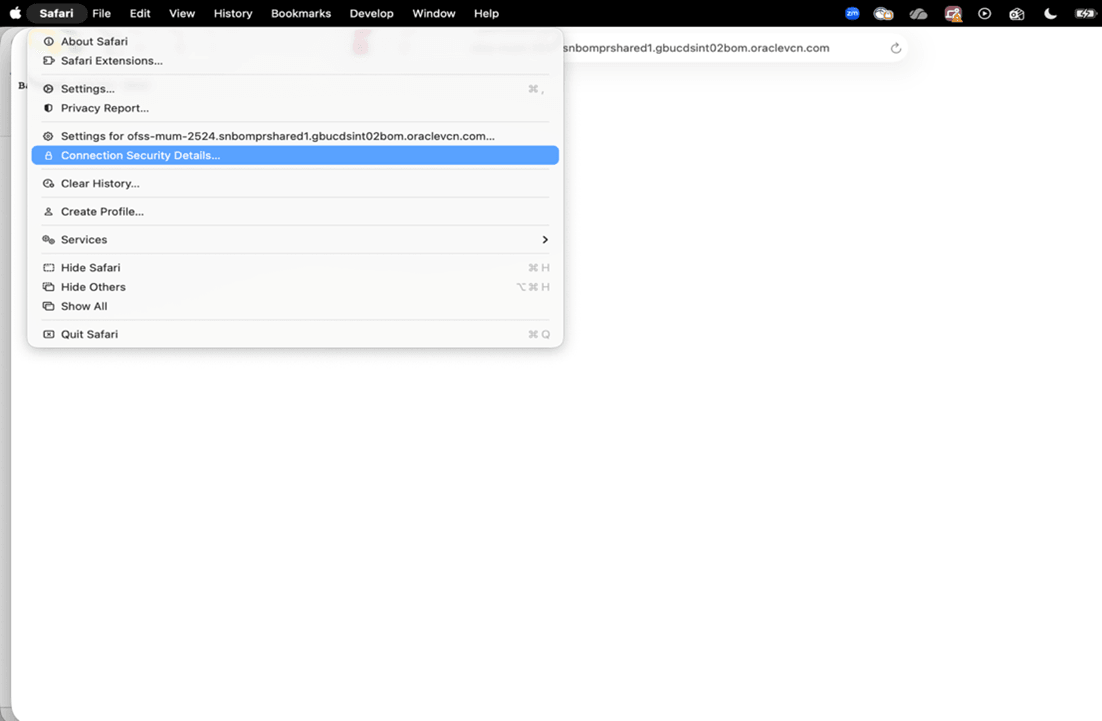
Task: Open the Develop menu
Action: pos(372,13)
